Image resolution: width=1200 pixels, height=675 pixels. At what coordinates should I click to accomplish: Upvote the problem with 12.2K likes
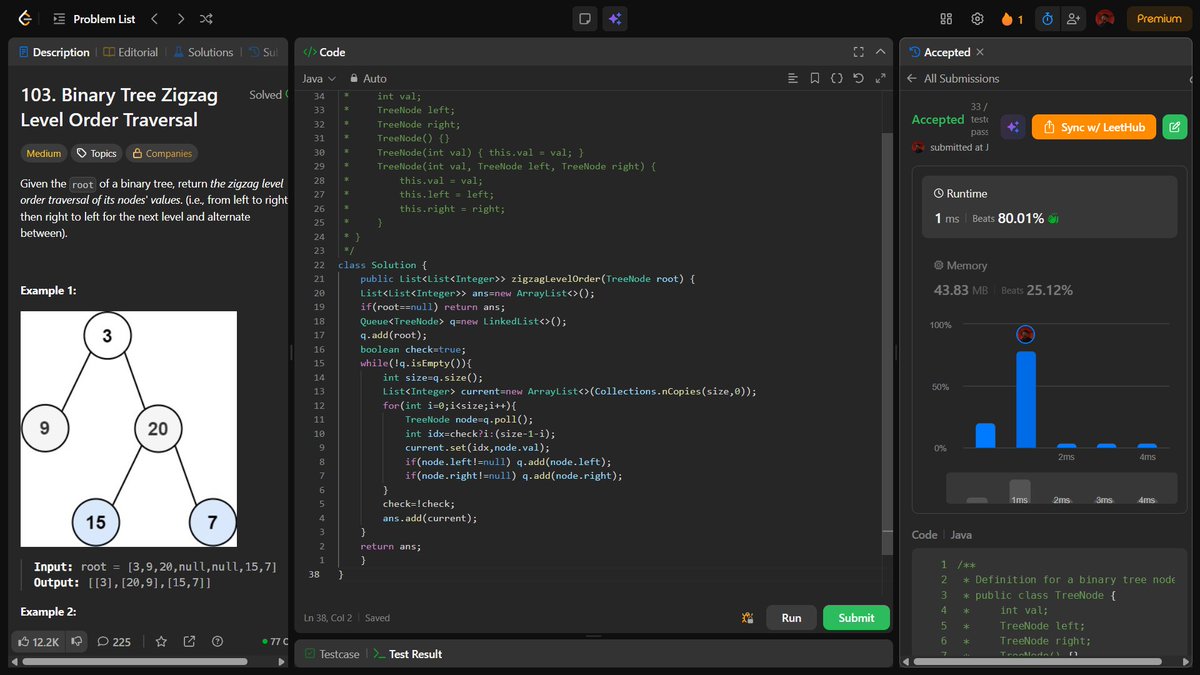click(x=39, y=642)
